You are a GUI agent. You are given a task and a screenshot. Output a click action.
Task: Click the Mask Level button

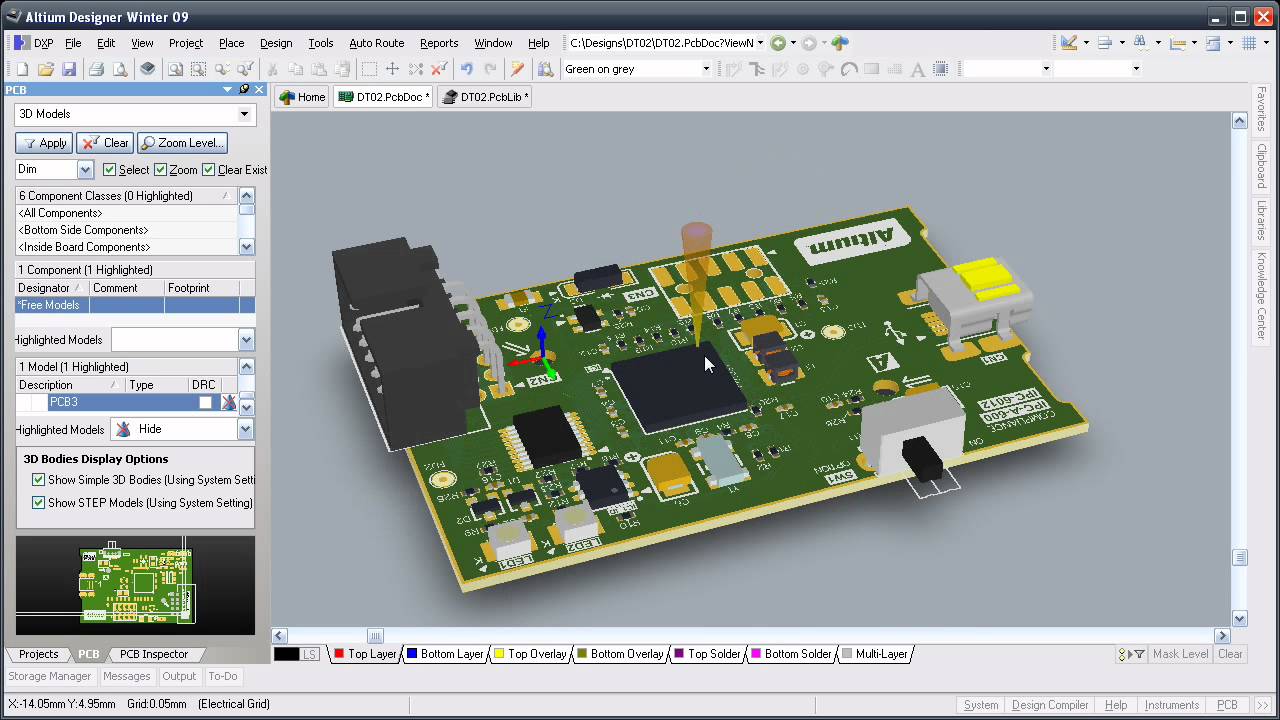1180,654
